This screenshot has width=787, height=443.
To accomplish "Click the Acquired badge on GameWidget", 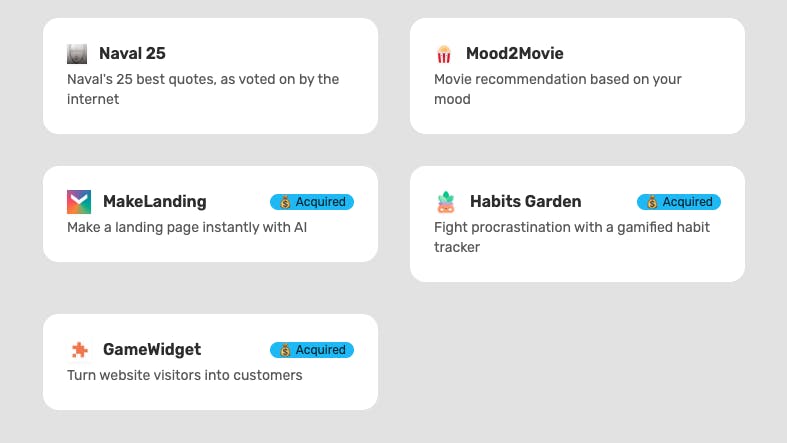I will (x=312, y=350).
